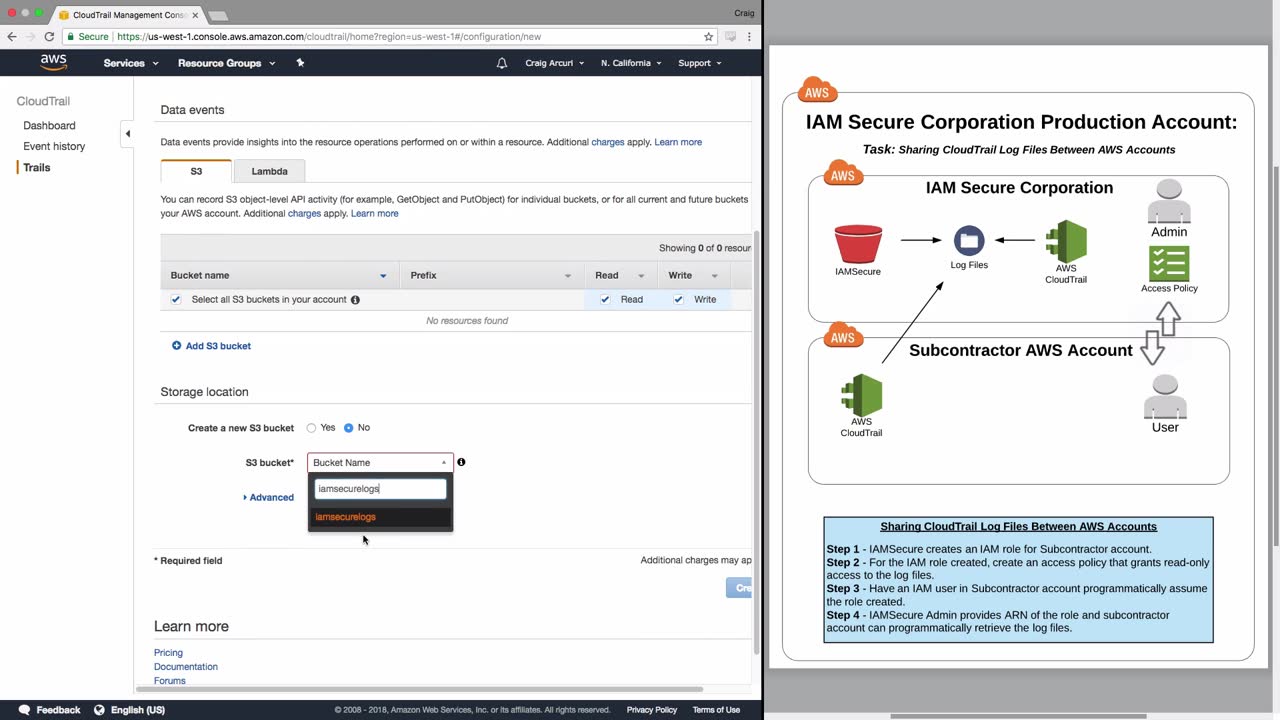The width and height of the screenshot is (1280, 720).
Task: Open the Forums link
Action: coord(170,681)
